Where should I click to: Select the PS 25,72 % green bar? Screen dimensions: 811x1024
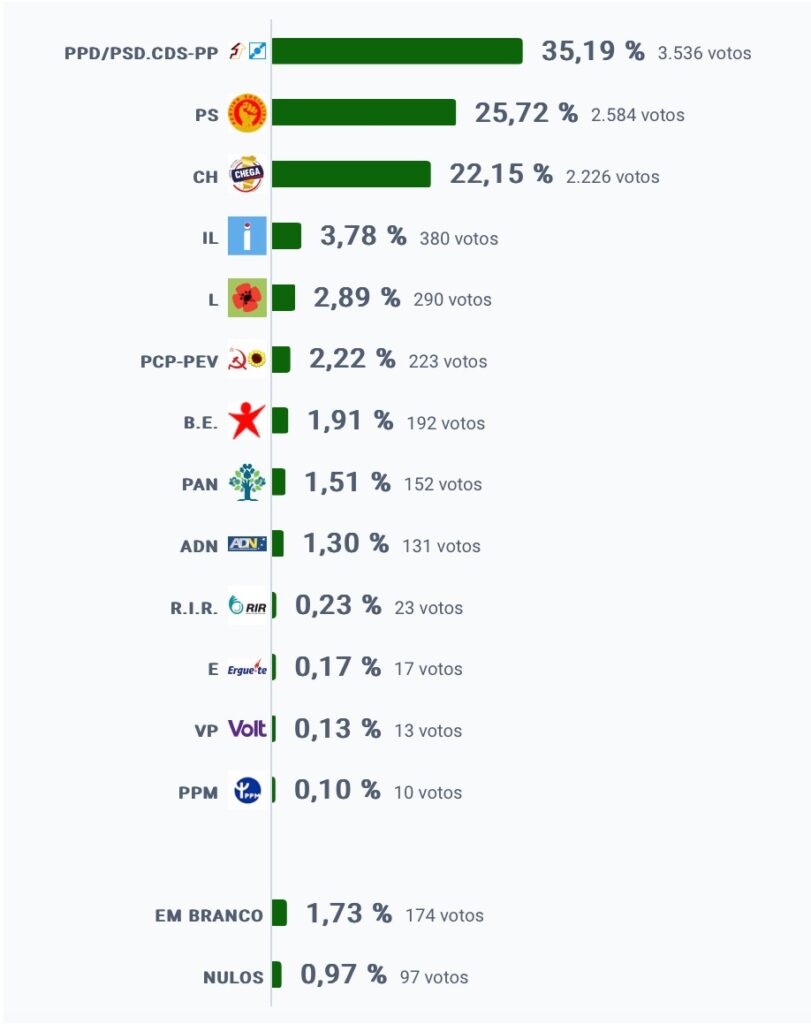coord(364,112)
